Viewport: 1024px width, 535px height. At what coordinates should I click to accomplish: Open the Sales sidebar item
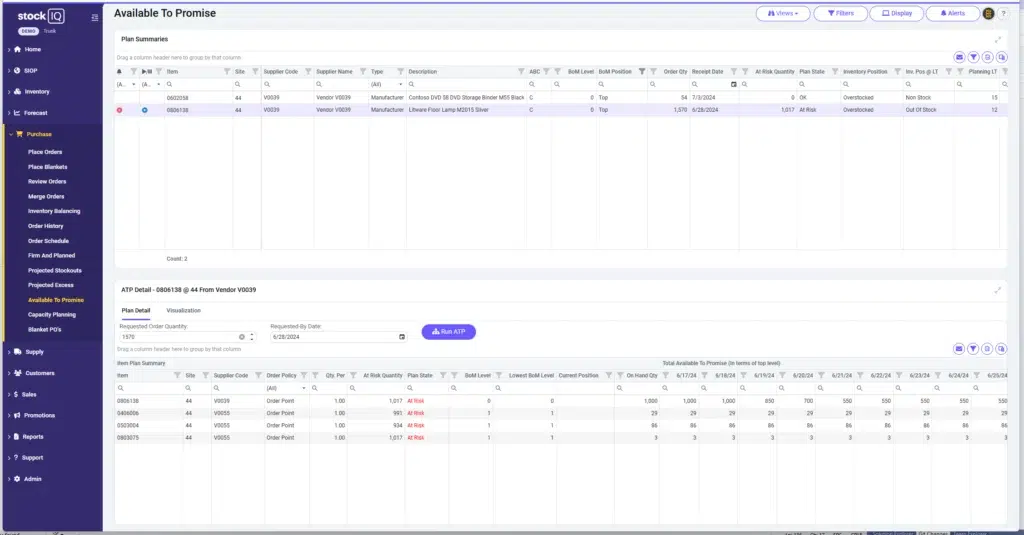[29, 395]
